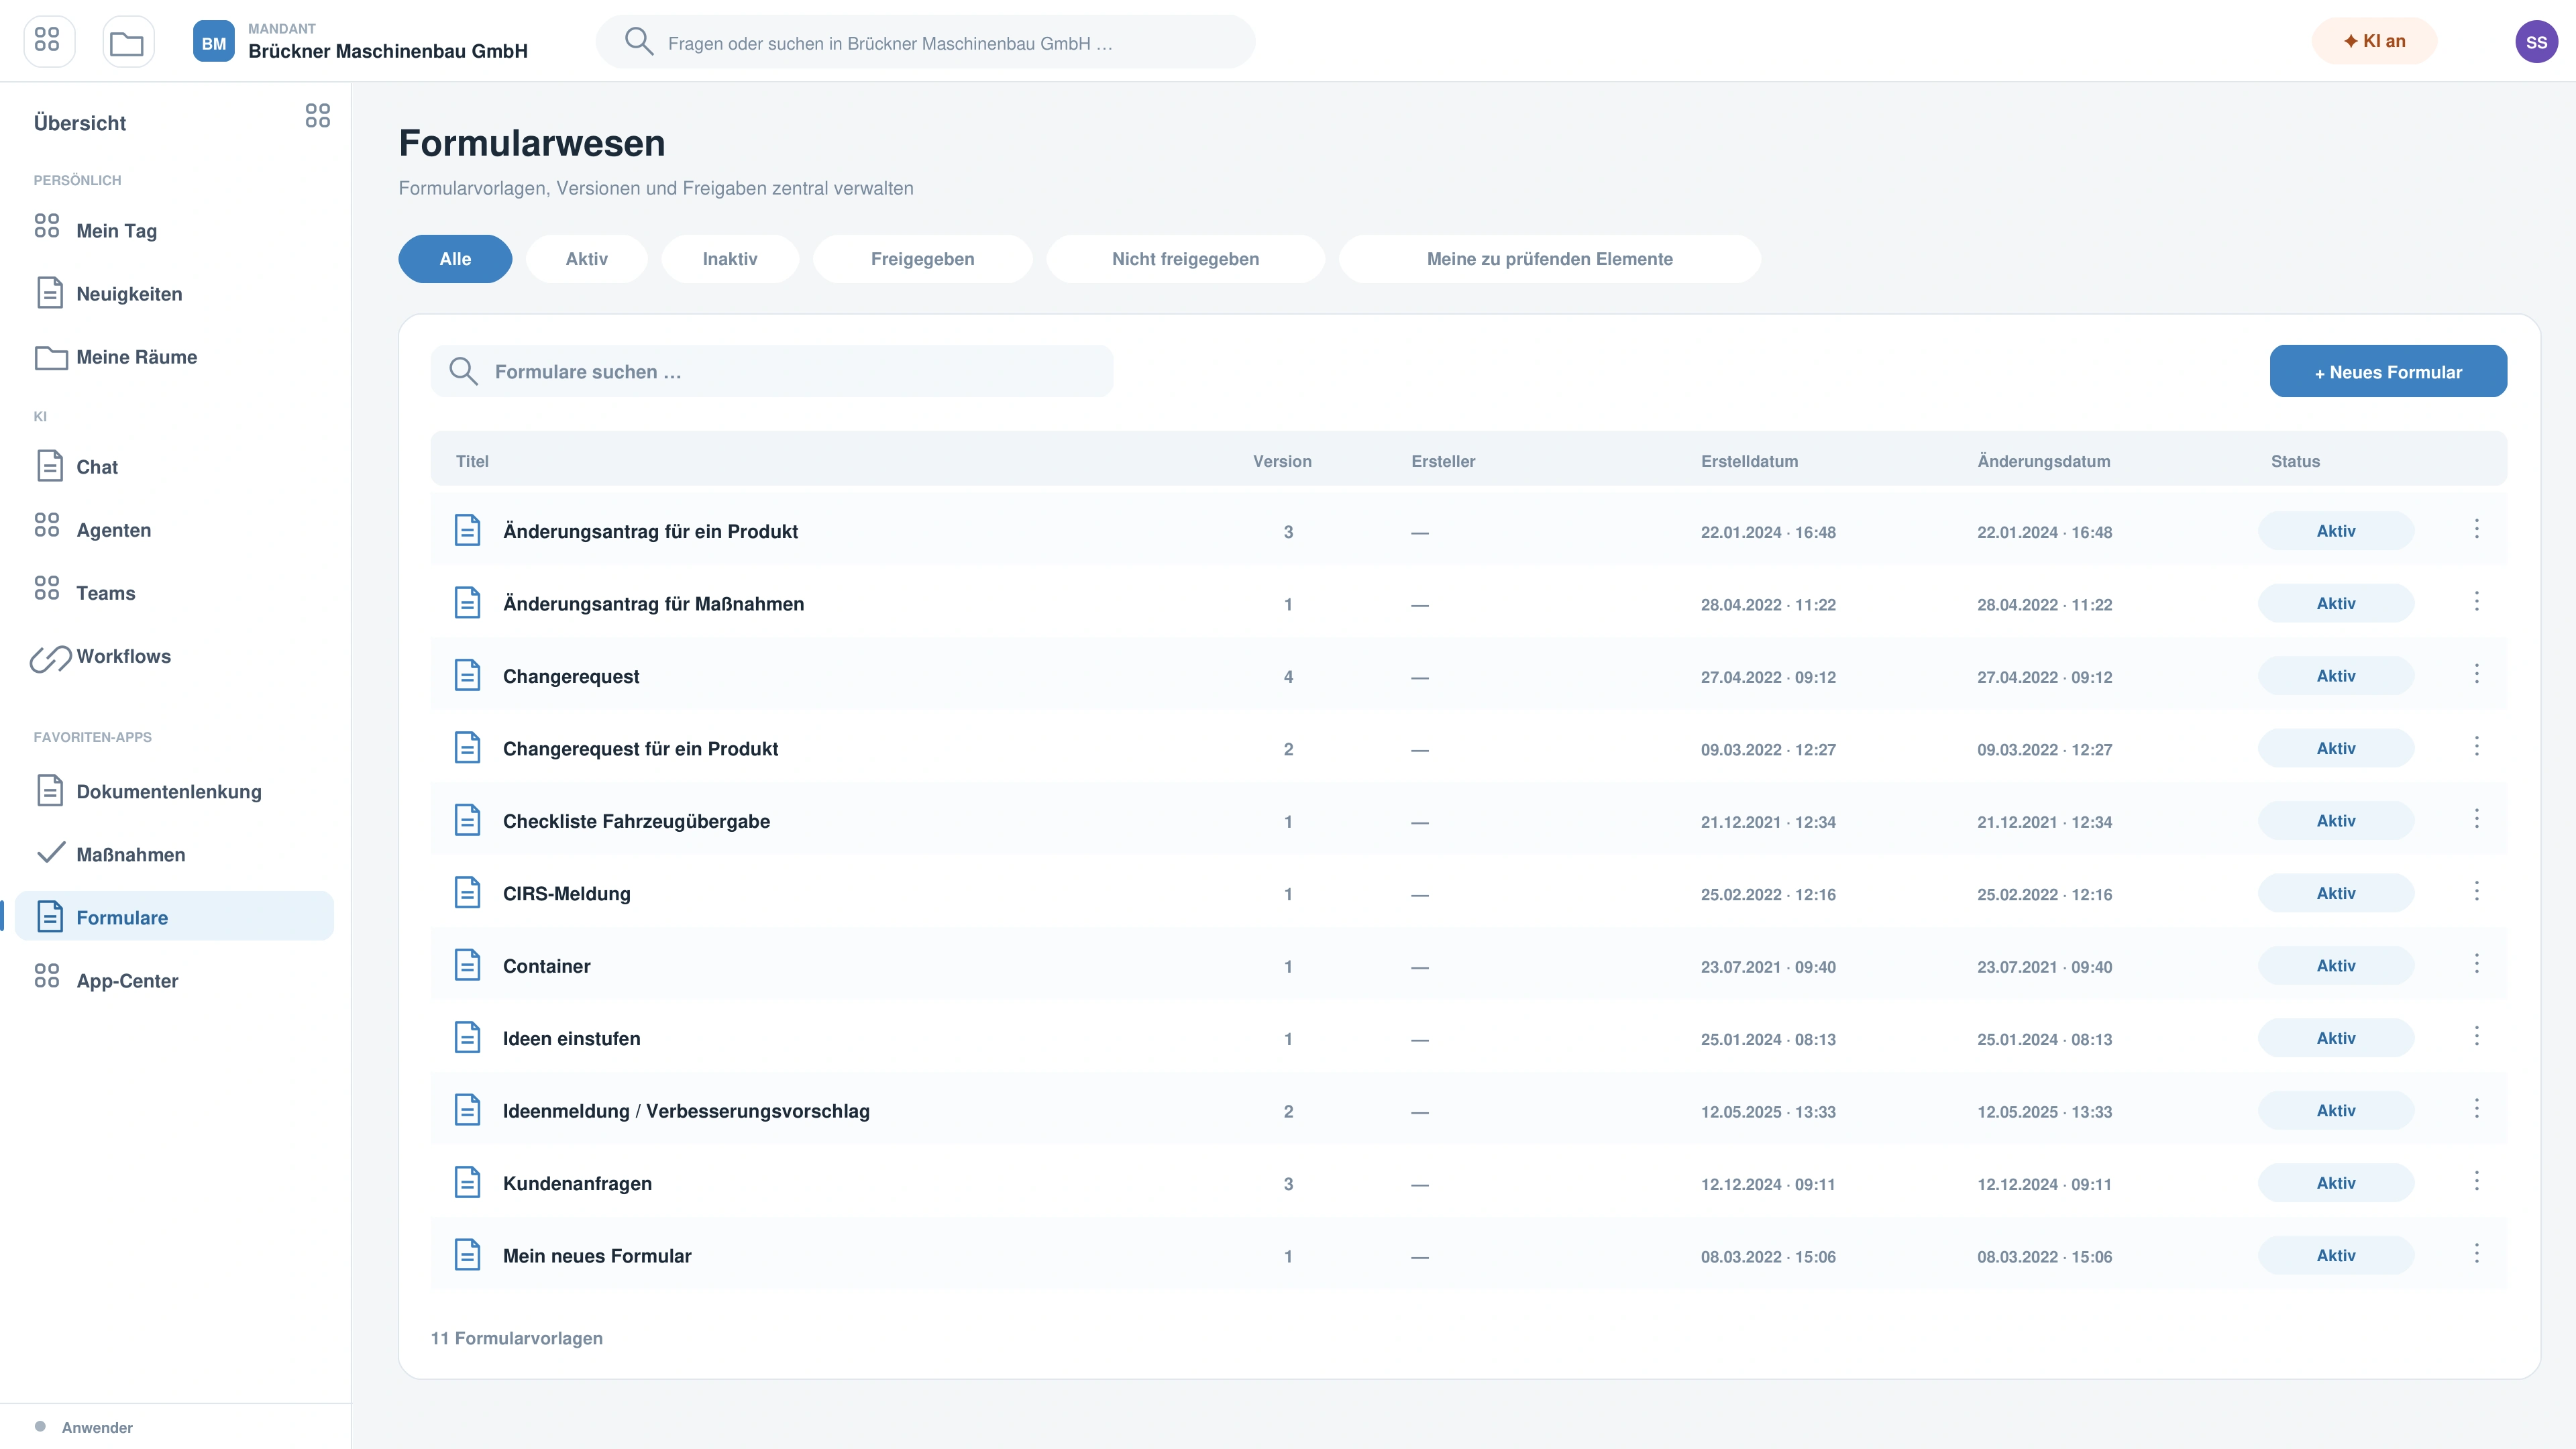Click document icon of Changerequest row

pos(467,675)
